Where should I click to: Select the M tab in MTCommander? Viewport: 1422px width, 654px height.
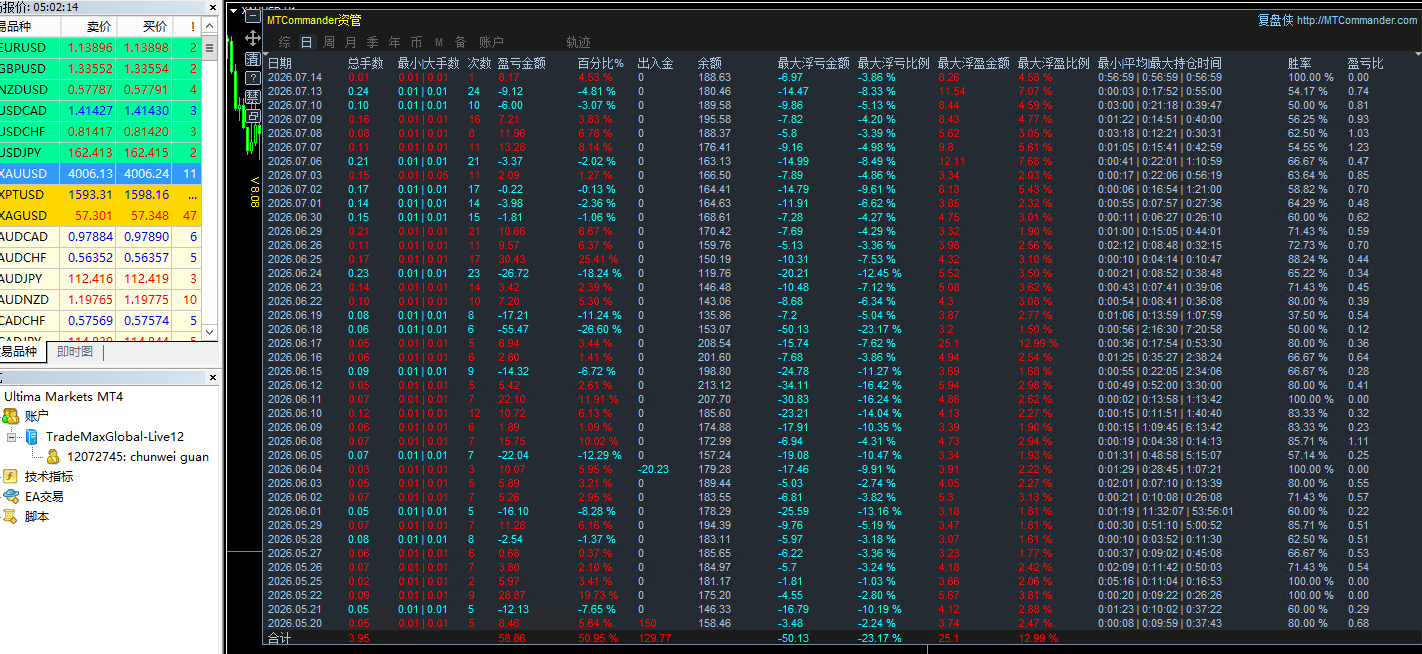438,42
